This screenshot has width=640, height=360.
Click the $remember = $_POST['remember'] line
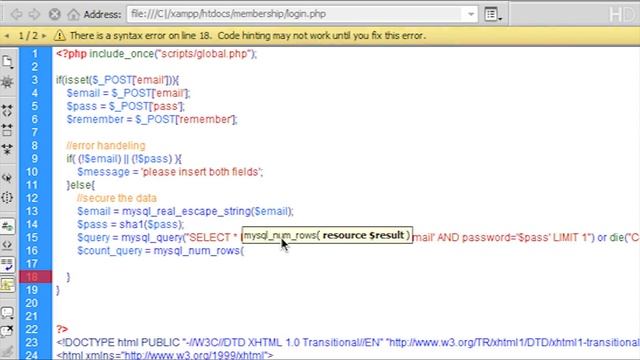152,119
